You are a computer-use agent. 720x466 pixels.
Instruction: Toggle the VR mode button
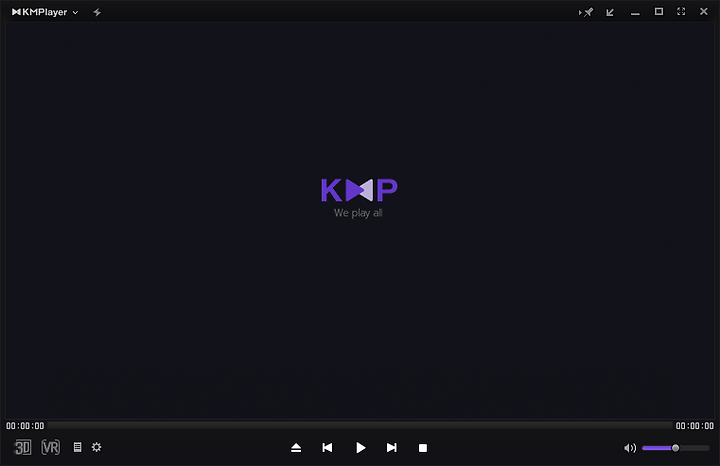[x=51, y=447]
